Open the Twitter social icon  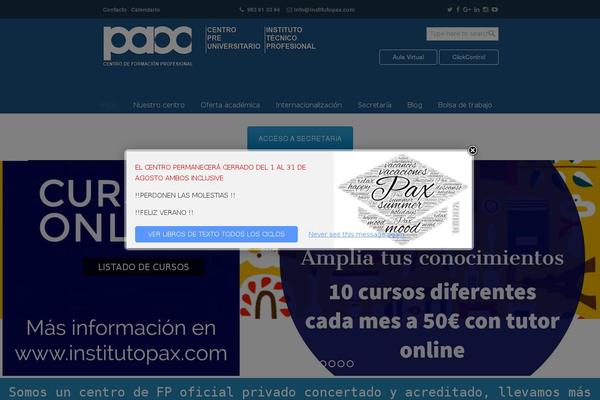click(450, 10)
